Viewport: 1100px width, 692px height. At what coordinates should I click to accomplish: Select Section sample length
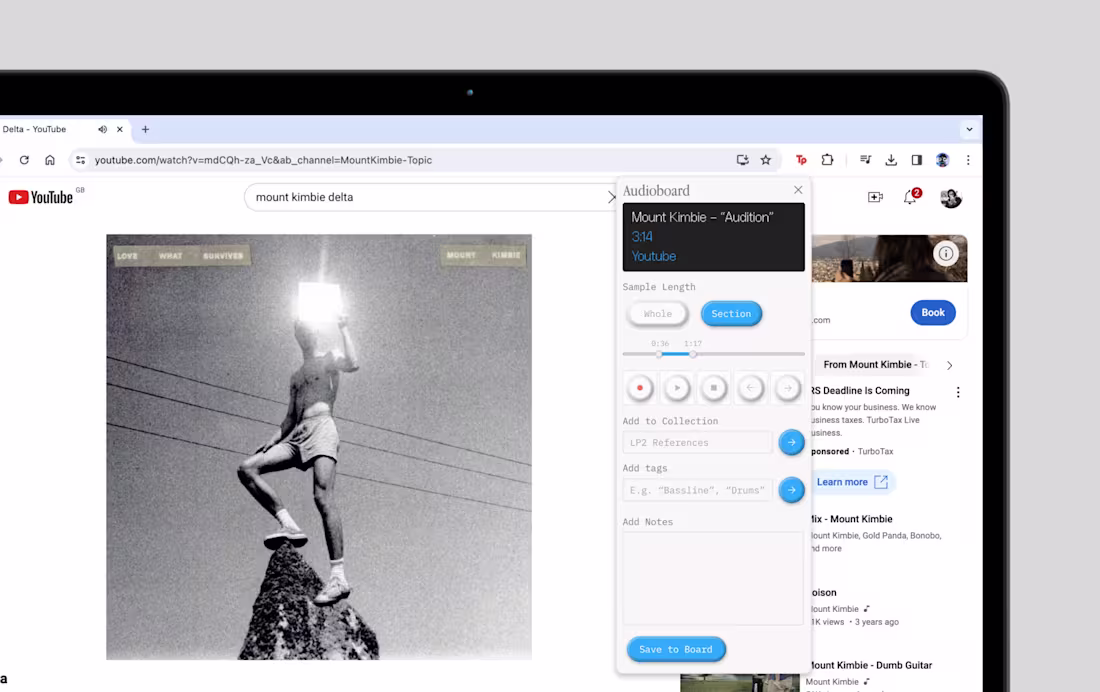point(731,314)
